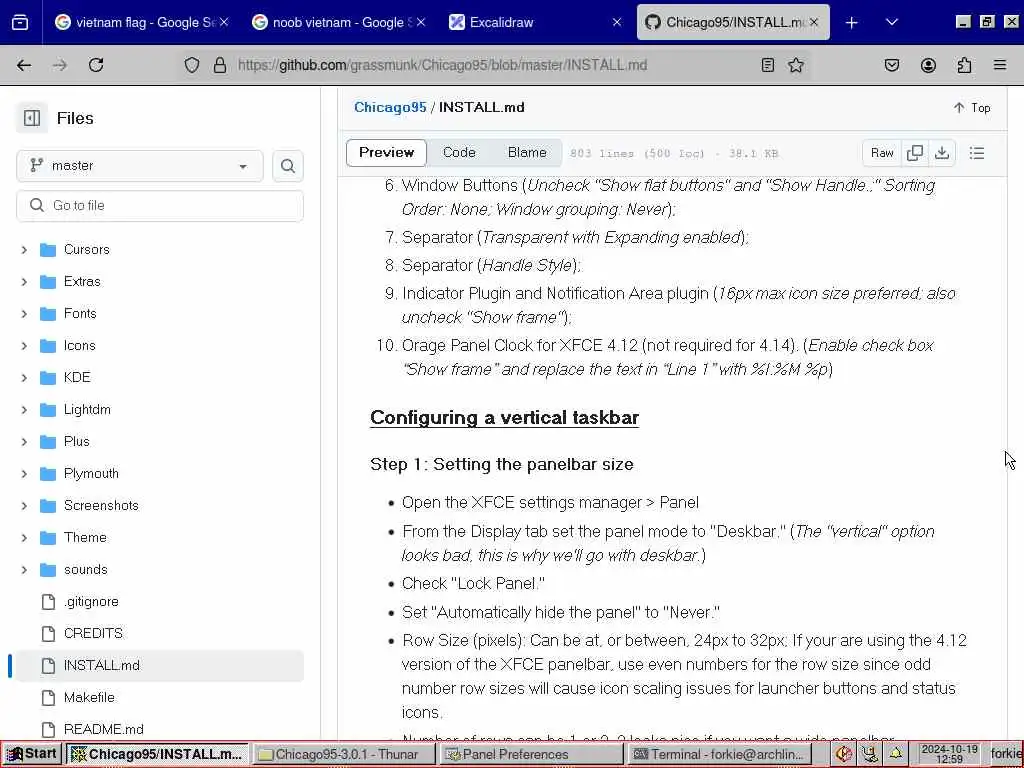
Task: Expand the KDE folder
Action: (24, 377)
